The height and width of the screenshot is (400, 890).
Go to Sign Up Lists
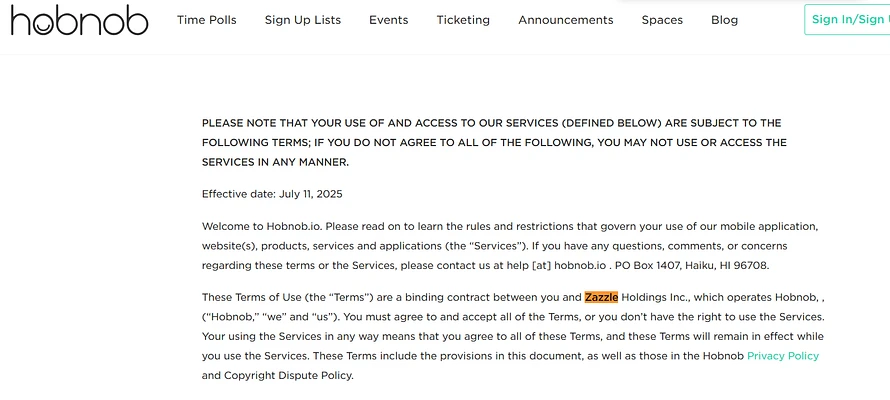point(303,20)
